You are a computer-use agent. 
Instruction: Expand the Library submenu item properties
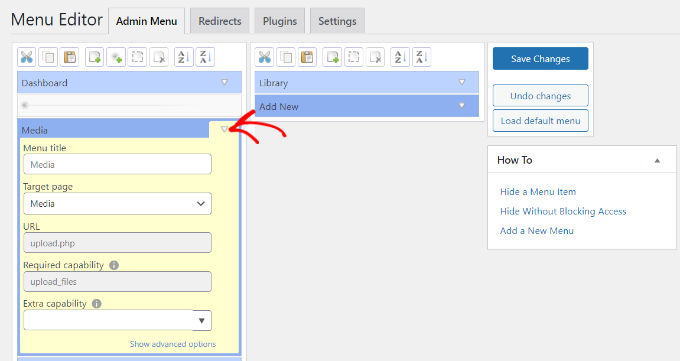point(462,82)
